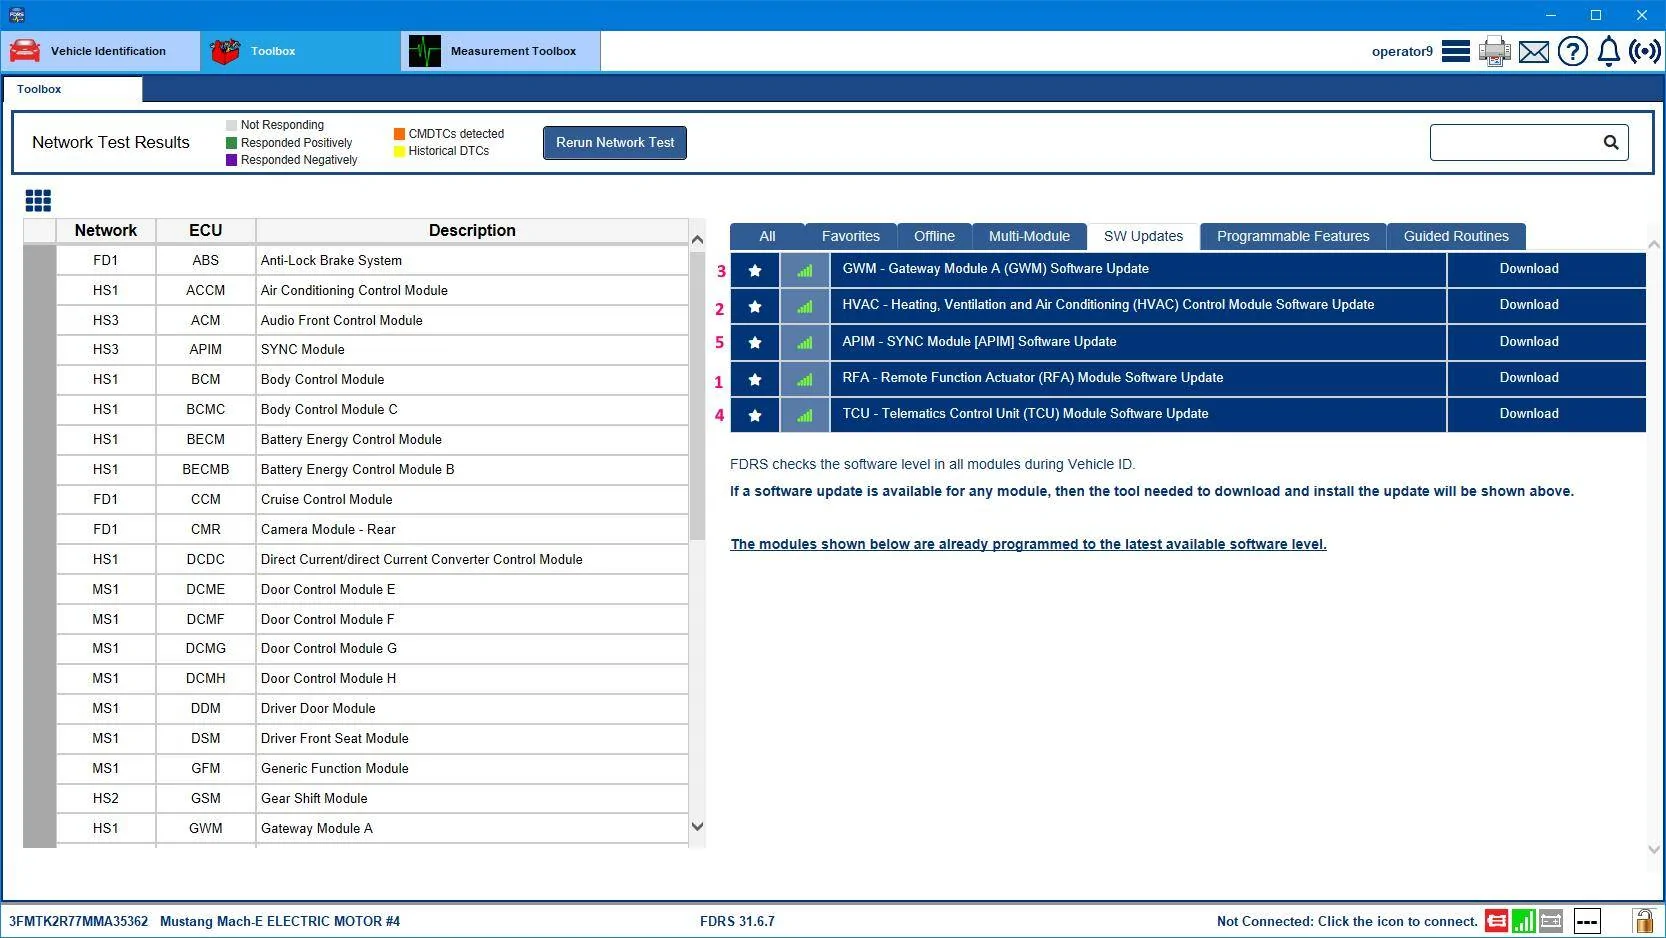Open the Vehicle Identification tab
This screenshot has height=938, width=1666.
click(x=101, y=51)
